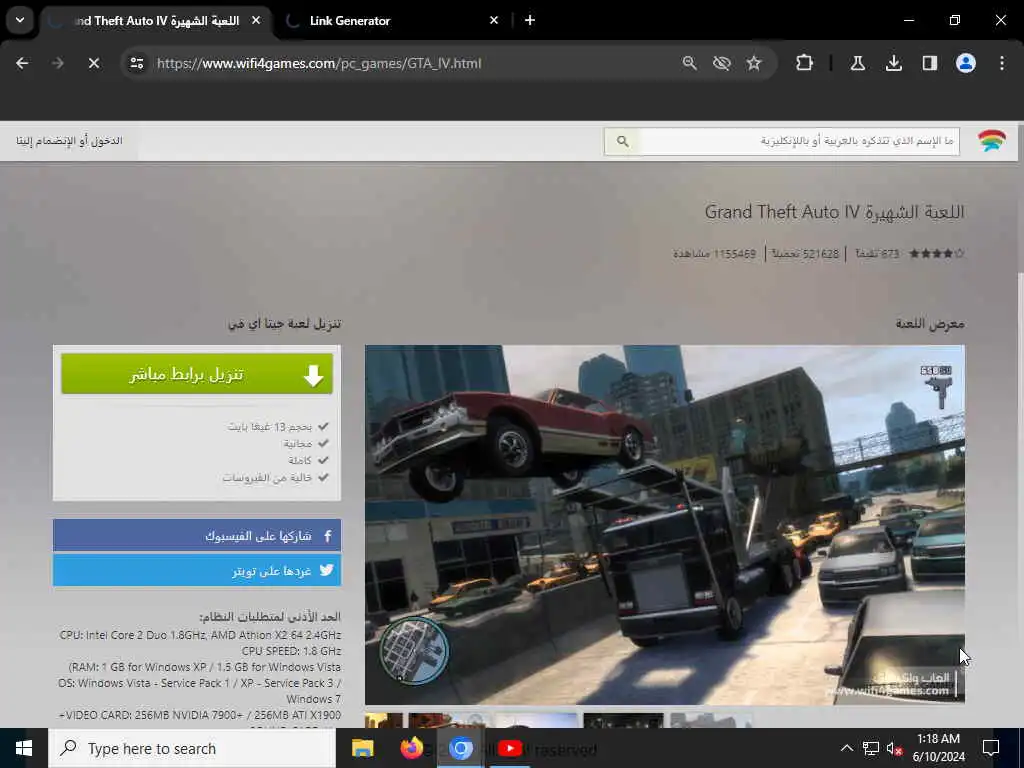Tweet the game on Twitter
Screen dimensions: 1024x768
[x=197, y=571]
